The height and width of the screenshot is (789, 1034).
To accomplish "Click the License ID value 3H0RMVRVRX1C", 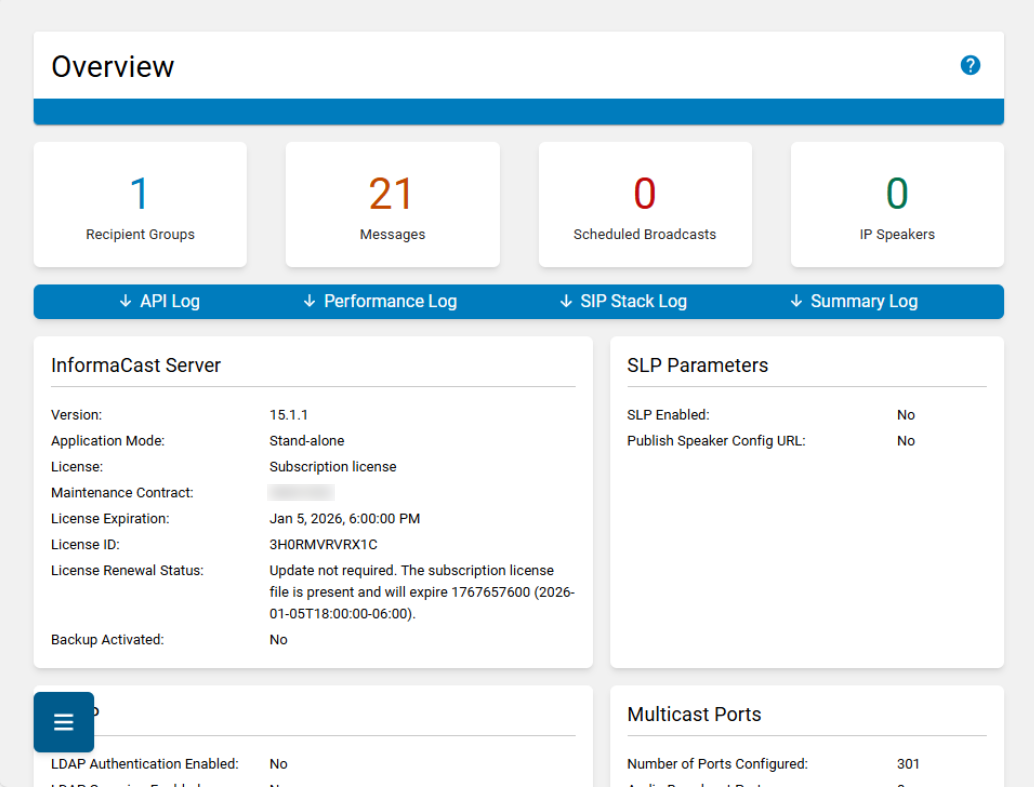I will click(x=323, y=544).
